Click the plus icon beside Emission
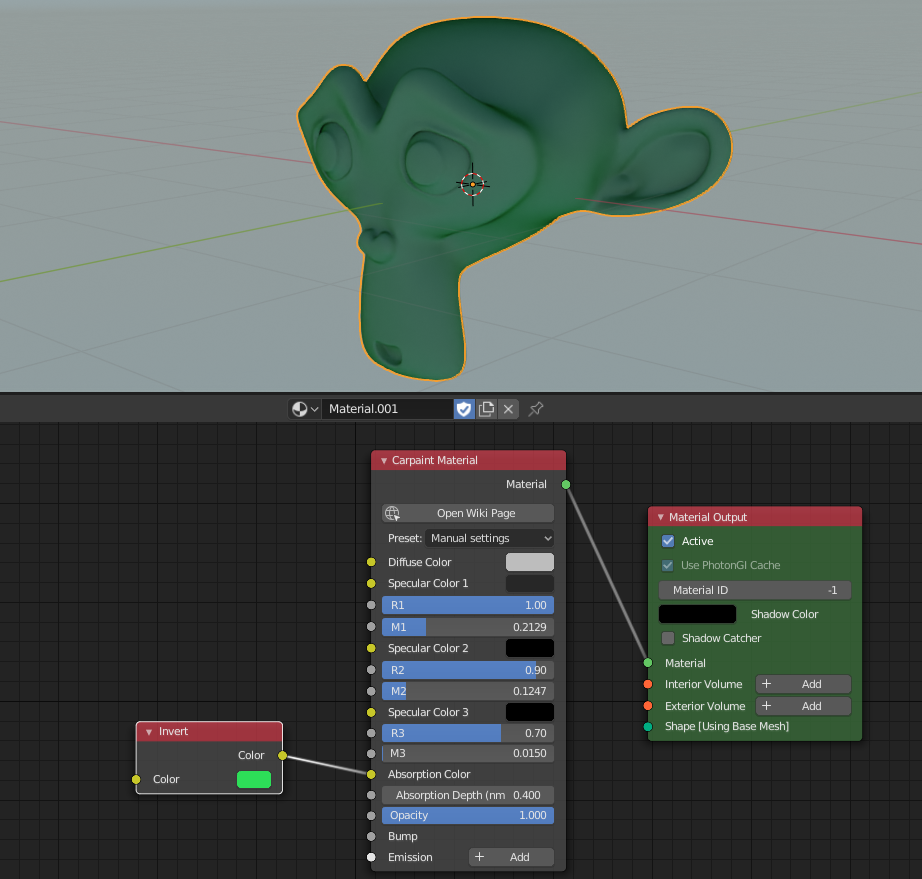This screenshot has height=879, width=922. [479, 857]
